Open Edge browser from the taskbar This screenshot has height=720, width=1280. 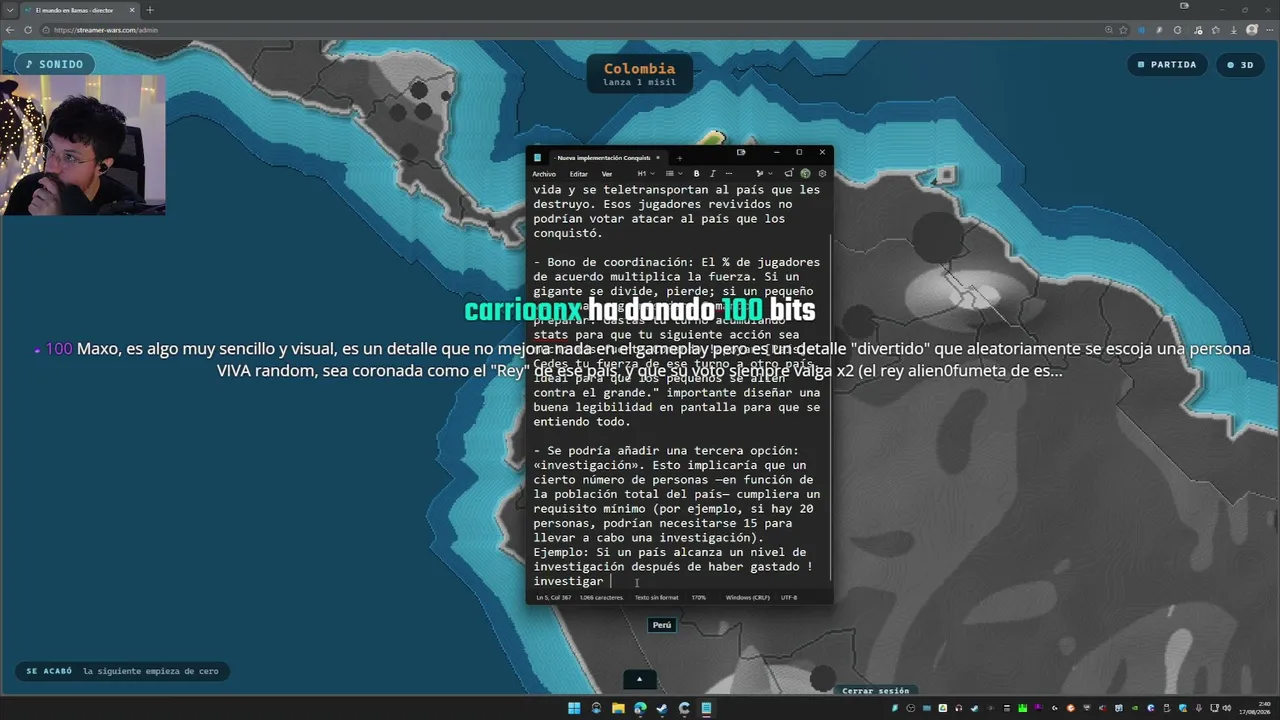[640, 709]
